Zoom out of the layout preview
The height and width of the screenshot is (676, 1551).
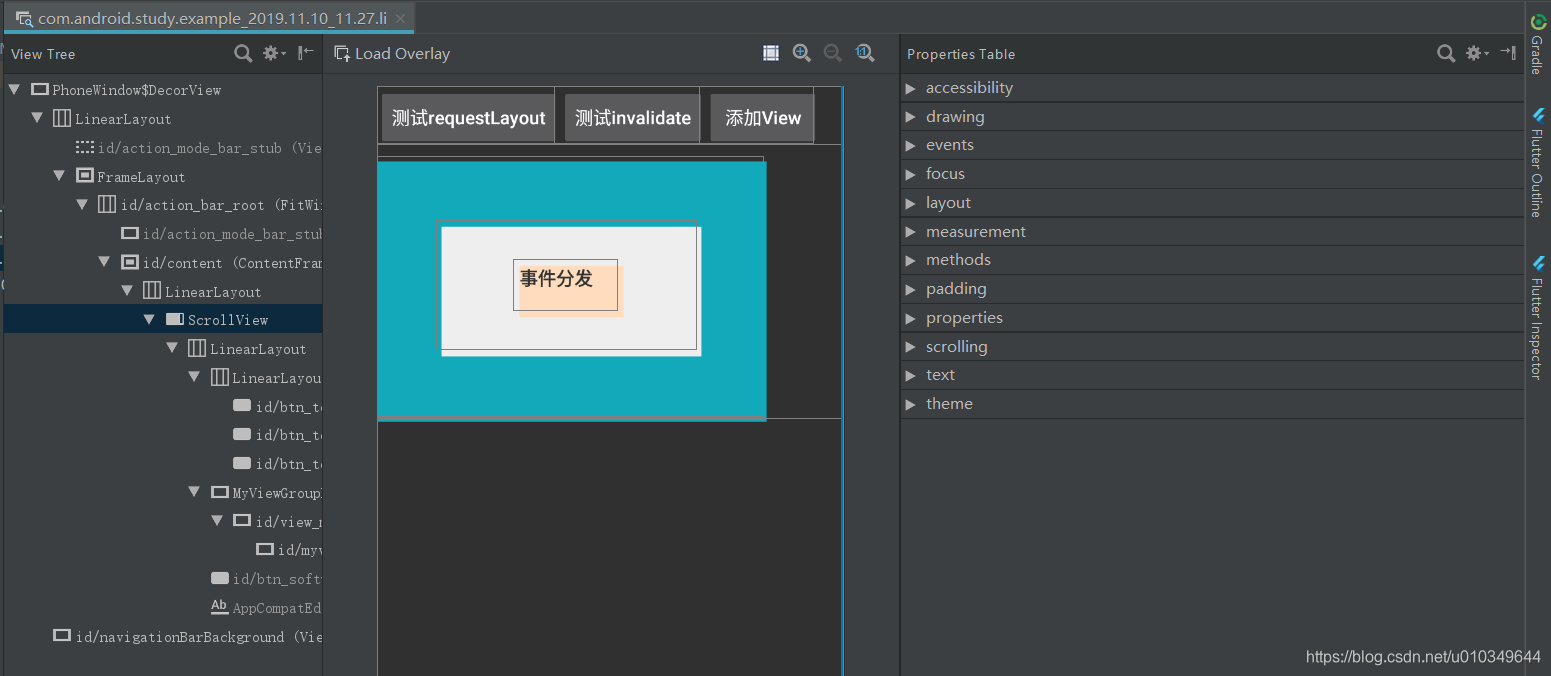tap(833, 53)
